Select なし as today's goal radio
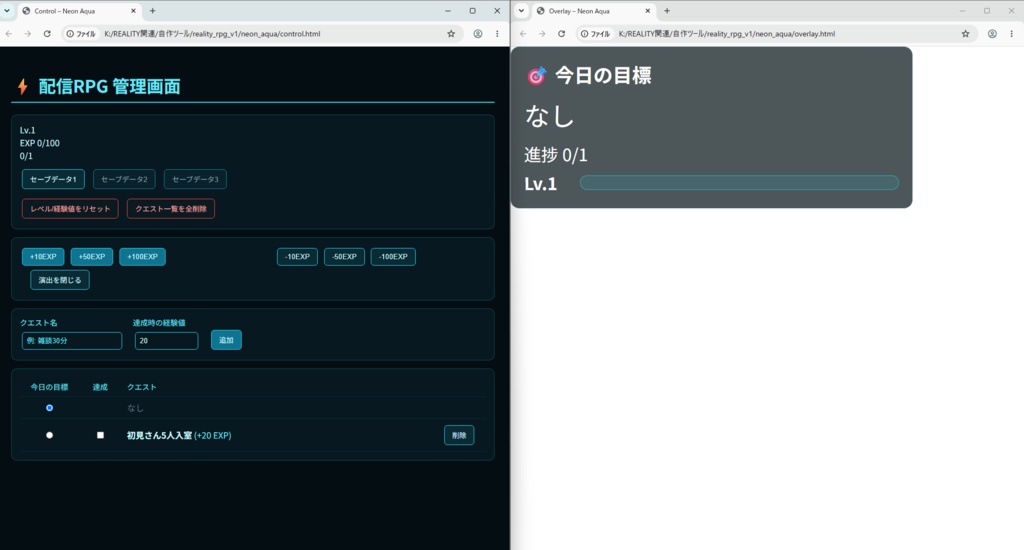 point(49,408)
